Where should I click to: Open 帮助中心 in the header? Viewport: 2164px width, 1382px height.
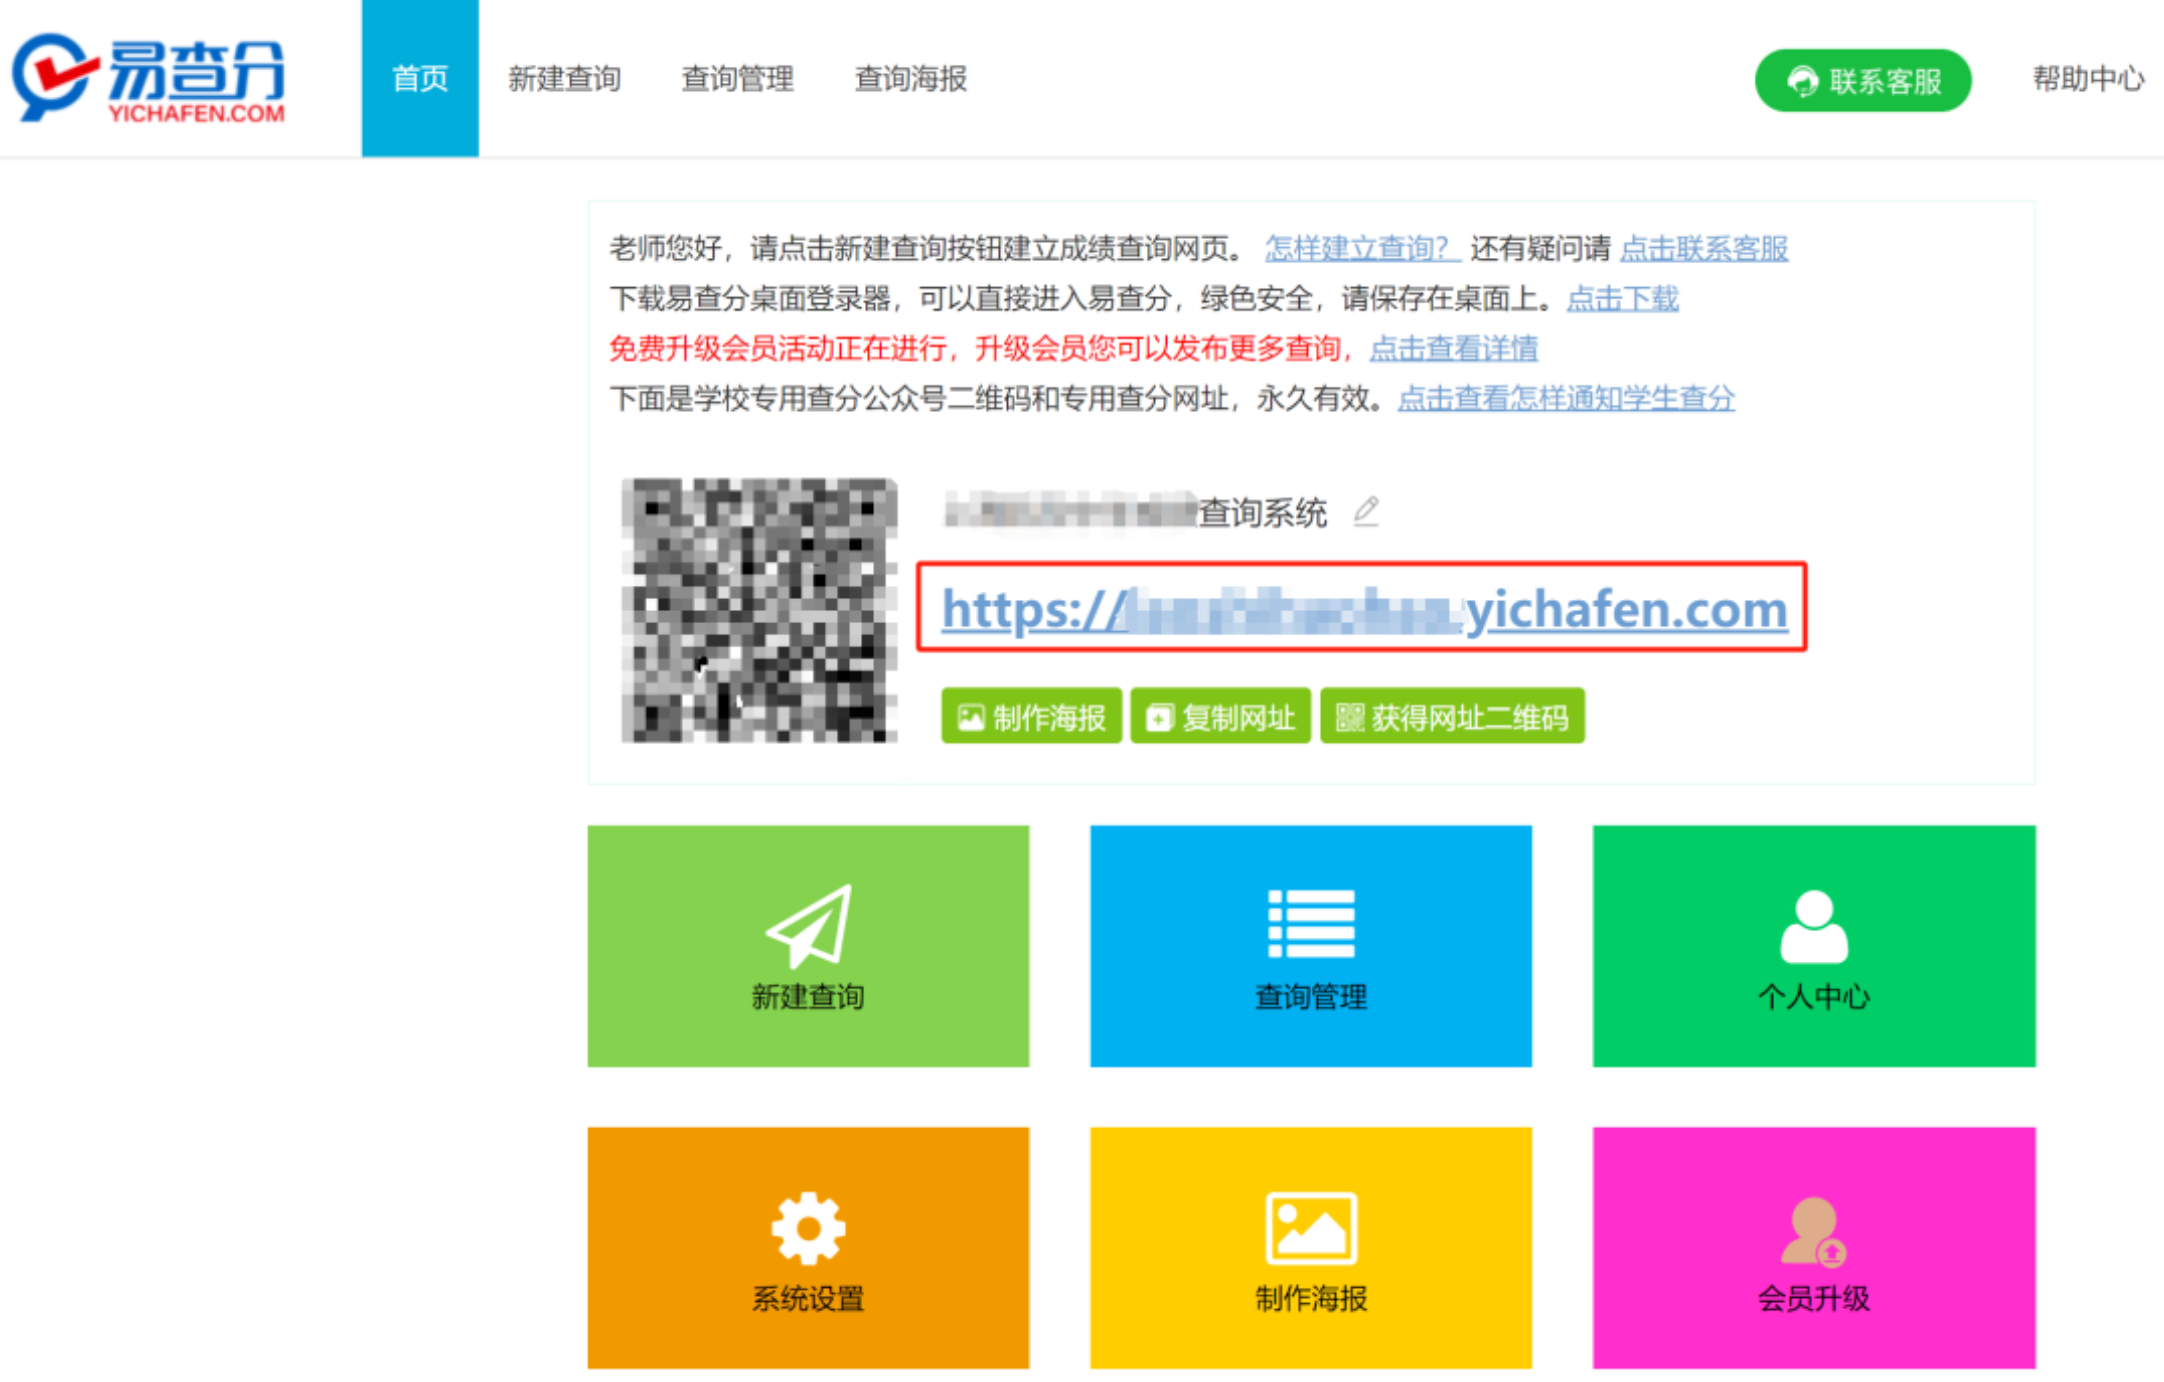[x=2088, y=78]
